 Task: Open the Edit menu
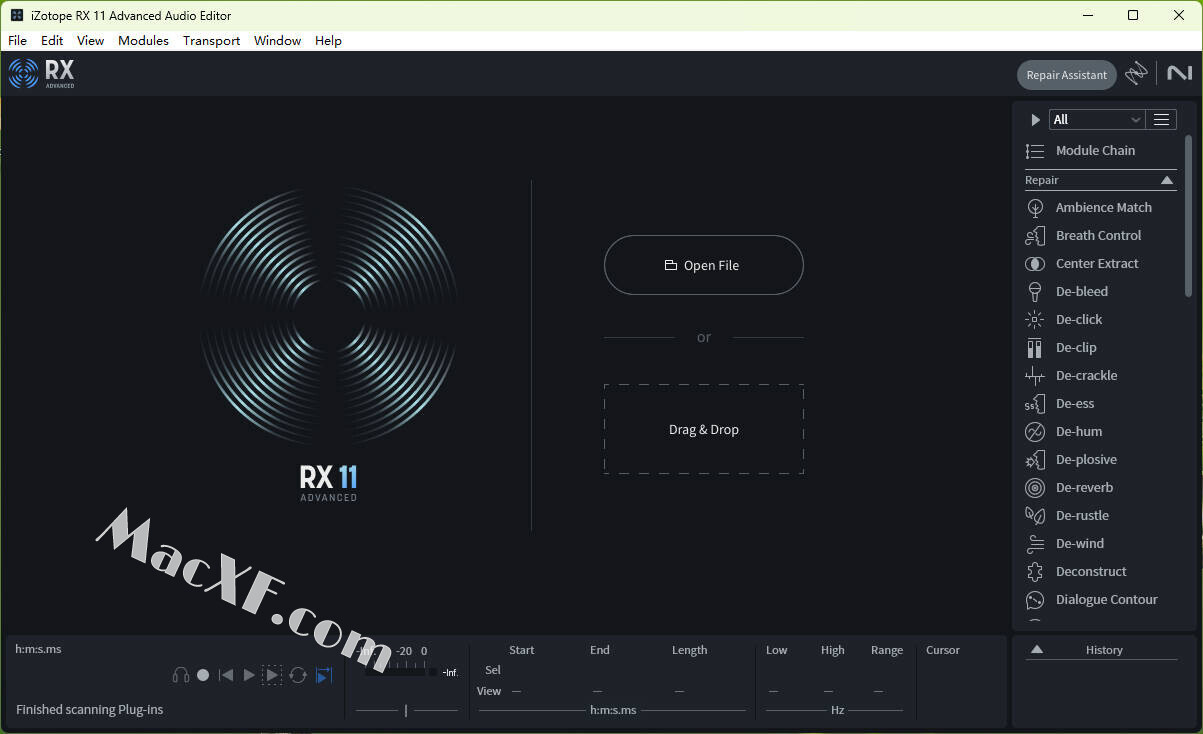coord(52,40)
